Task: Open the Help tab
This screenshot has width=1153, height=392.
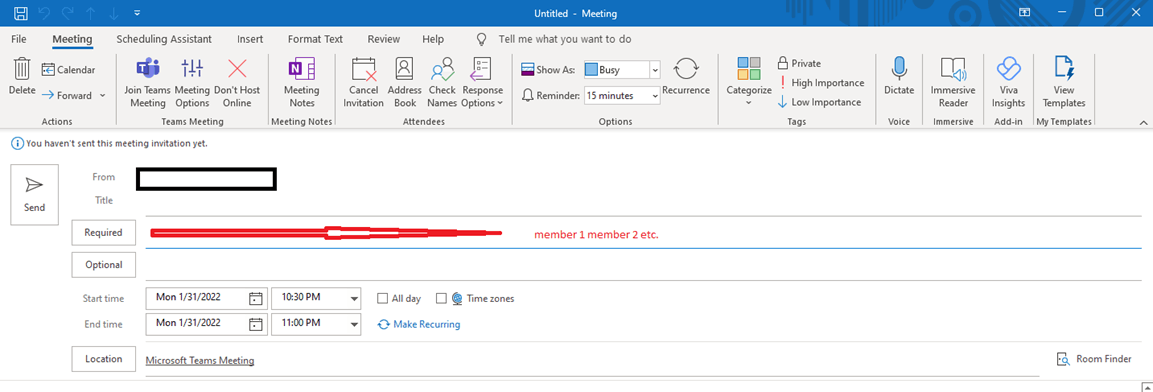Action: coord(433,39)
